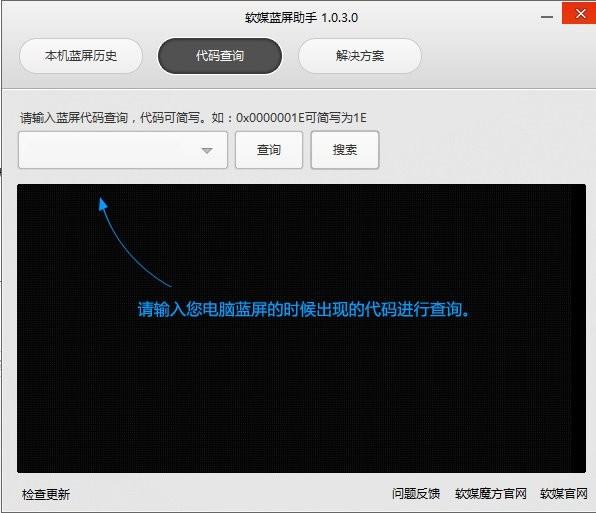
Task: Click the blue curved arrow graphic
Action: (x=134, y=242)
